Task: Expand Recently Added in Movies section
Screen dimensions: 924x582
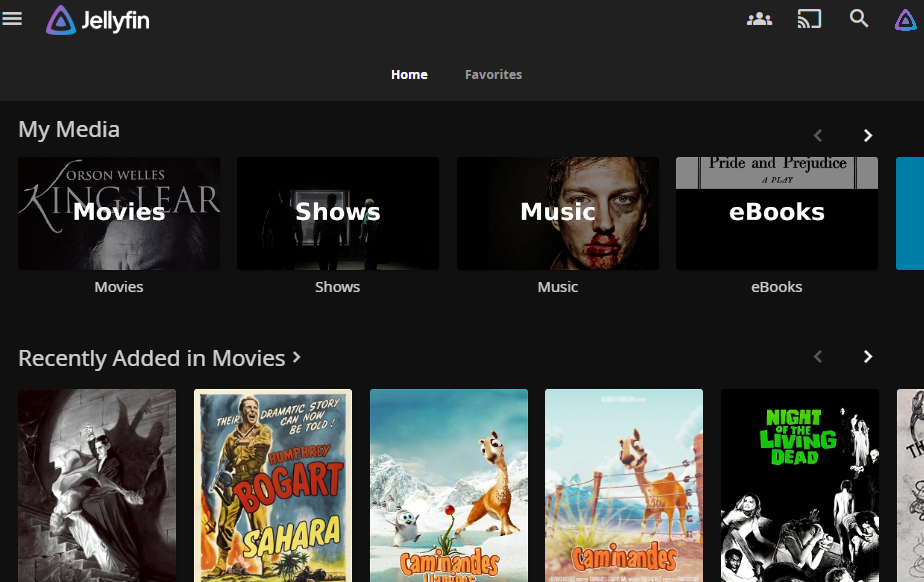Action: pyautogui.click(x=160, y=358)
